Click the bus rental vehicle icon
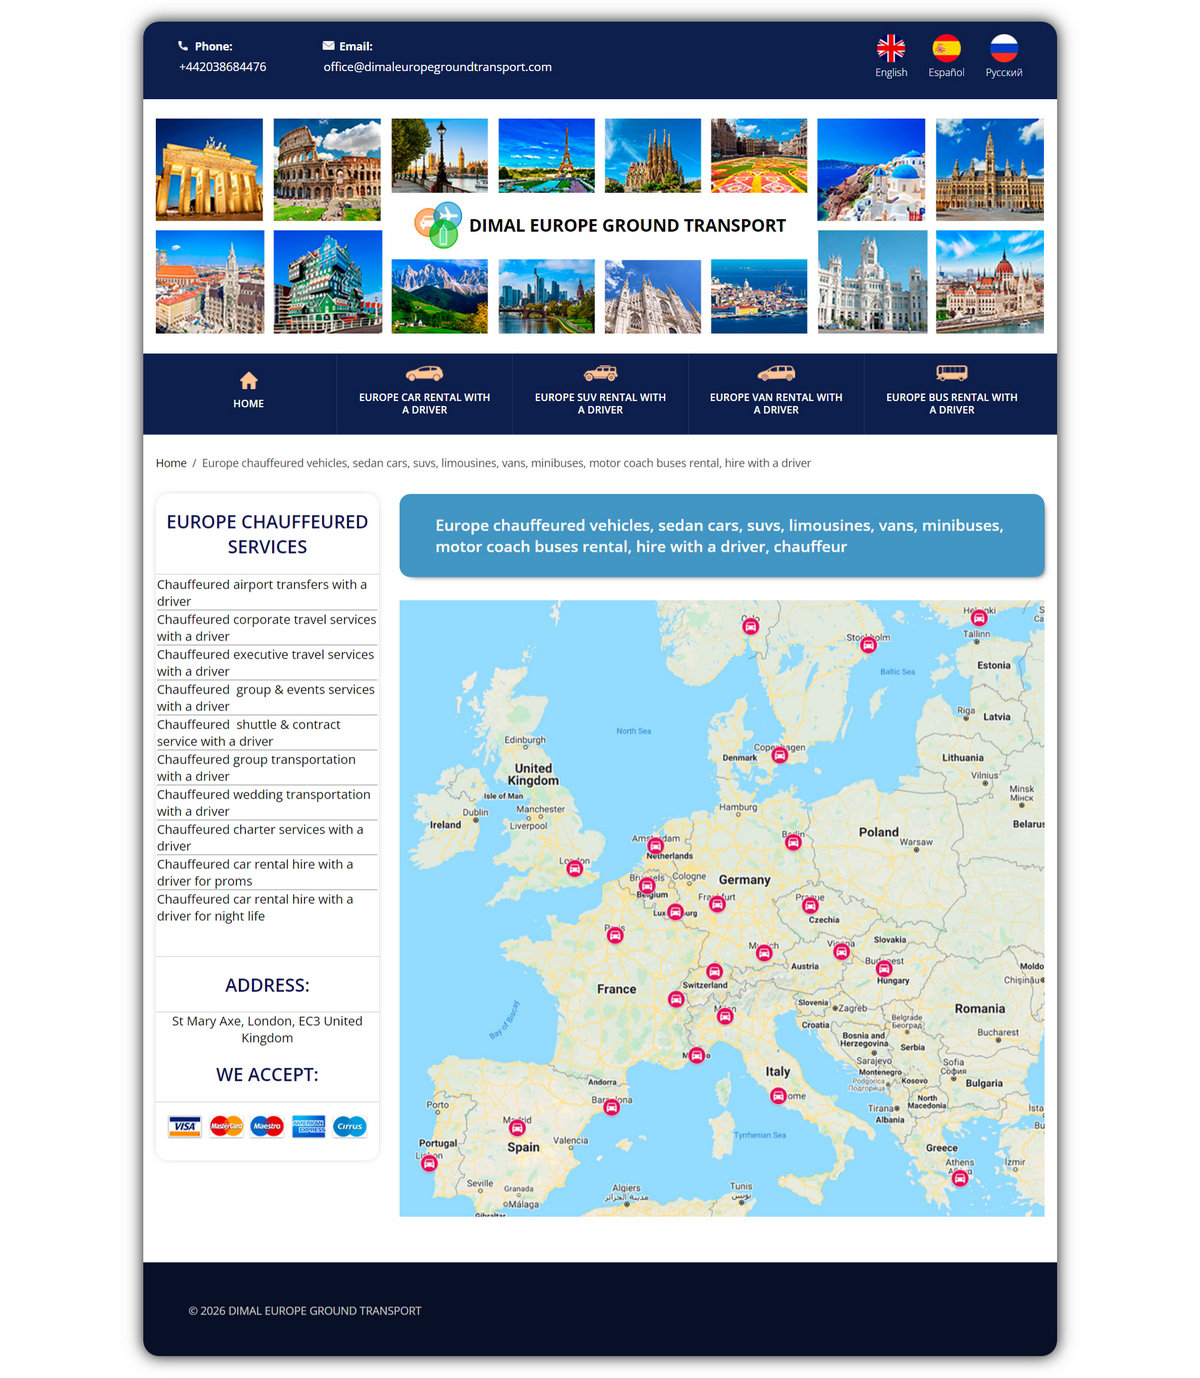The height and width of the screenshot is (1378, 1200). [x=952, y=373]
